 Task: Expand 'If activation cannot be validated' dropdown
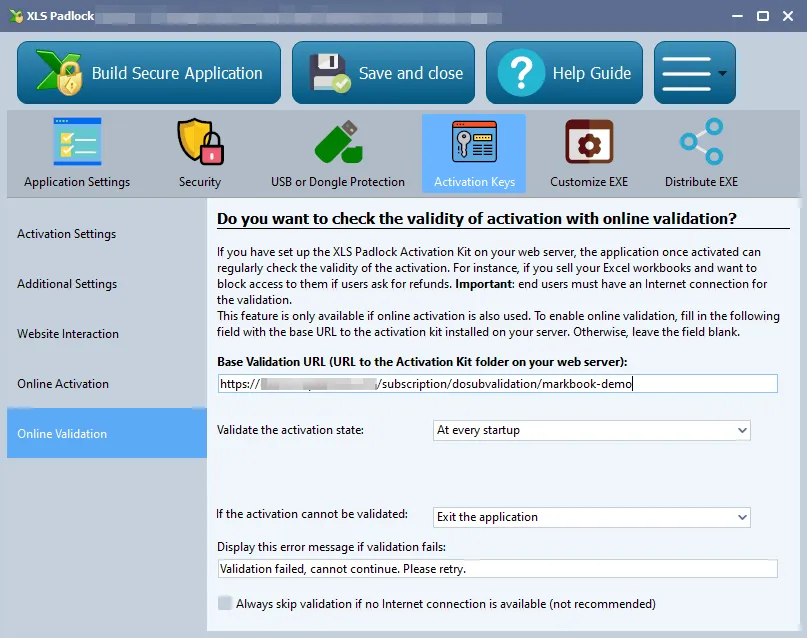tap(591, 517)
